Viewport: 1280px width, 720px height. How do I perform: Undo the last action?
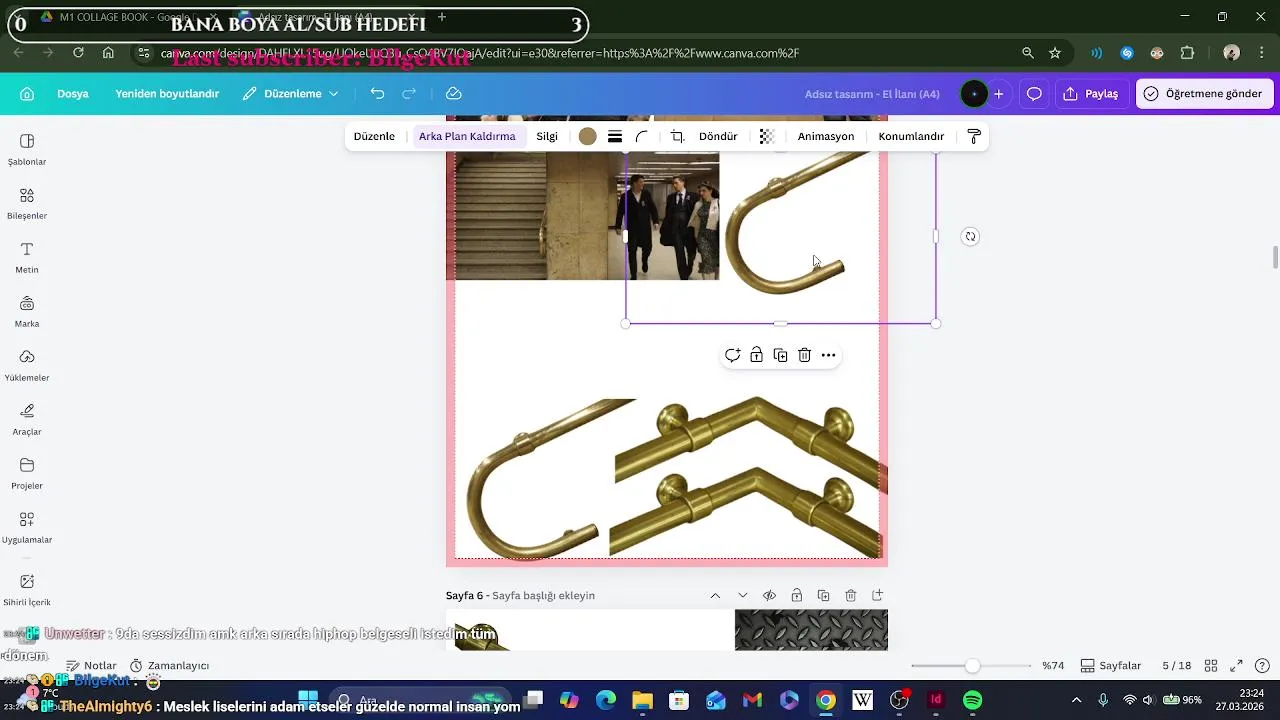pyautogui.click(x=377, y=93)
